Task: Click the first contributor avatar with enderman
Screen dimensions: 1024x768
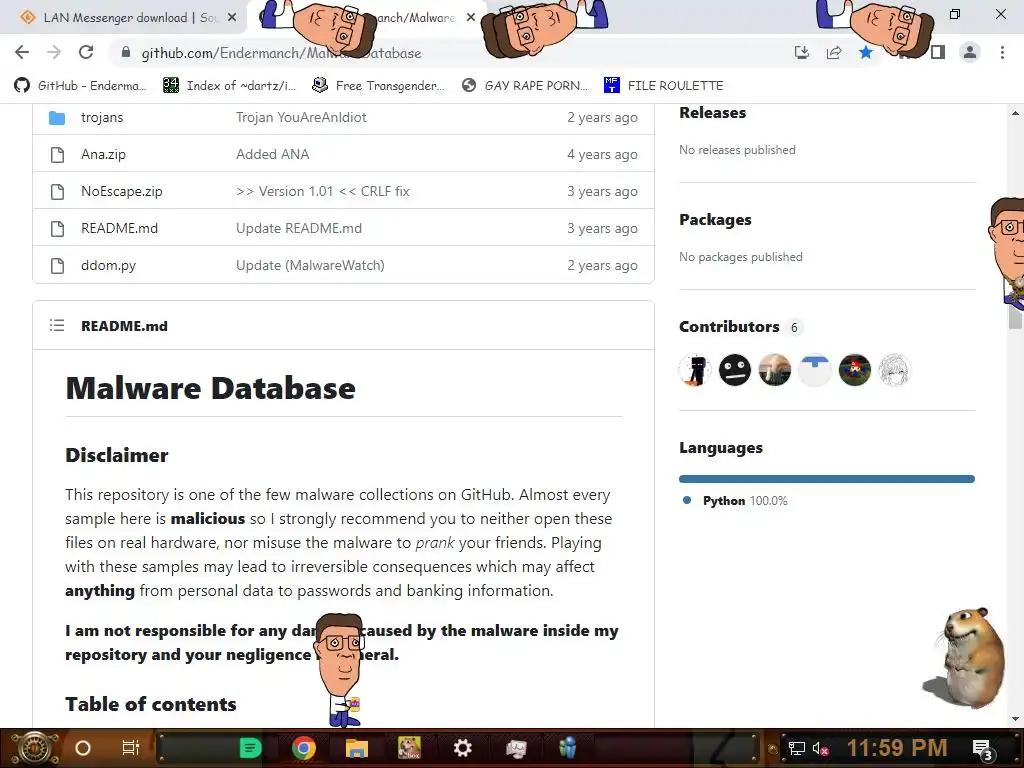Action: (695, 370)
